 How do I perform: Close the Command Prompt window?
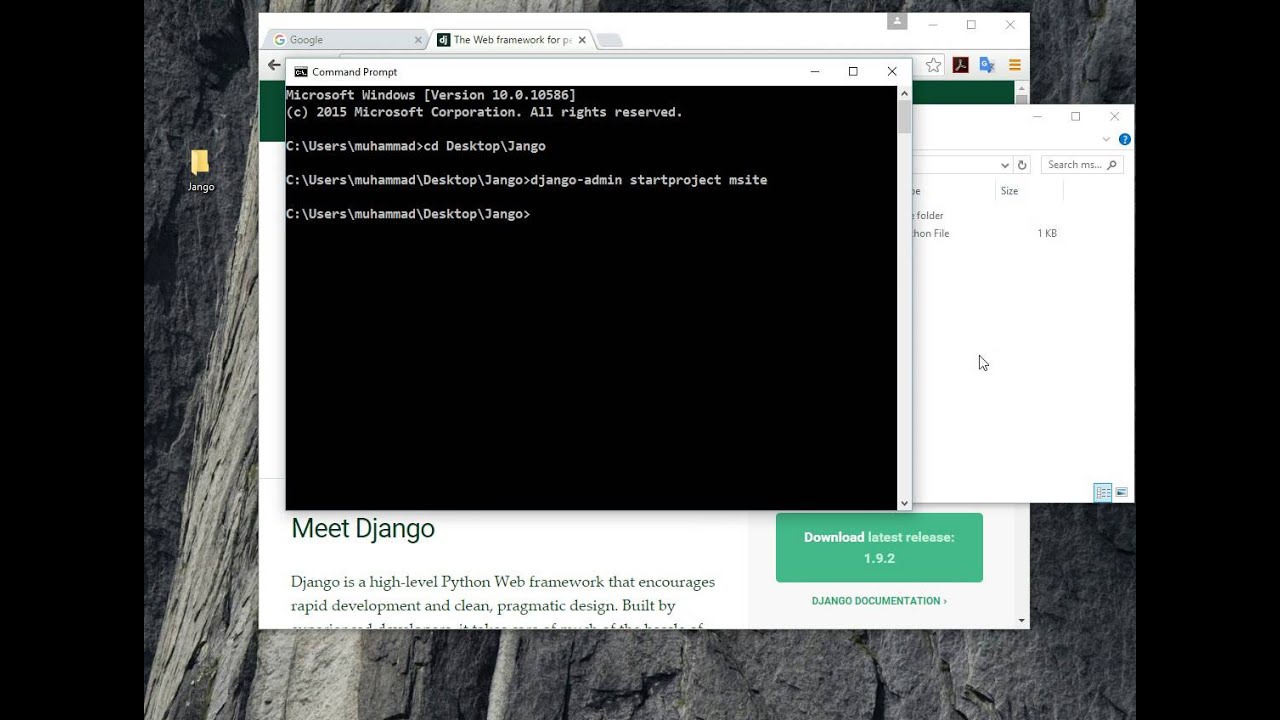point(892,71)
